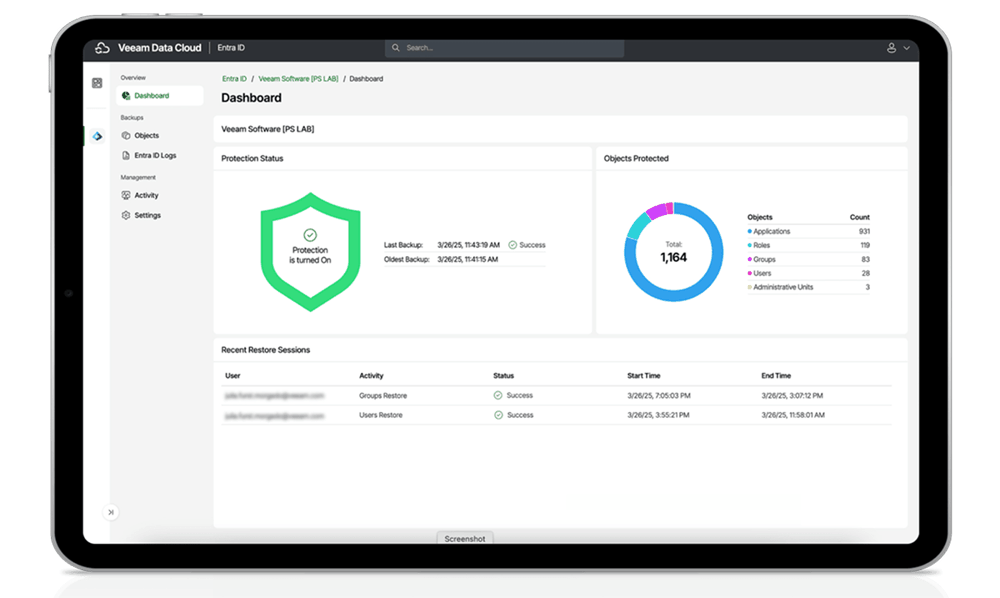Click the Users legend color dot
The width and height of the screenshot is (1000, 598).
(x=749, y=273)
